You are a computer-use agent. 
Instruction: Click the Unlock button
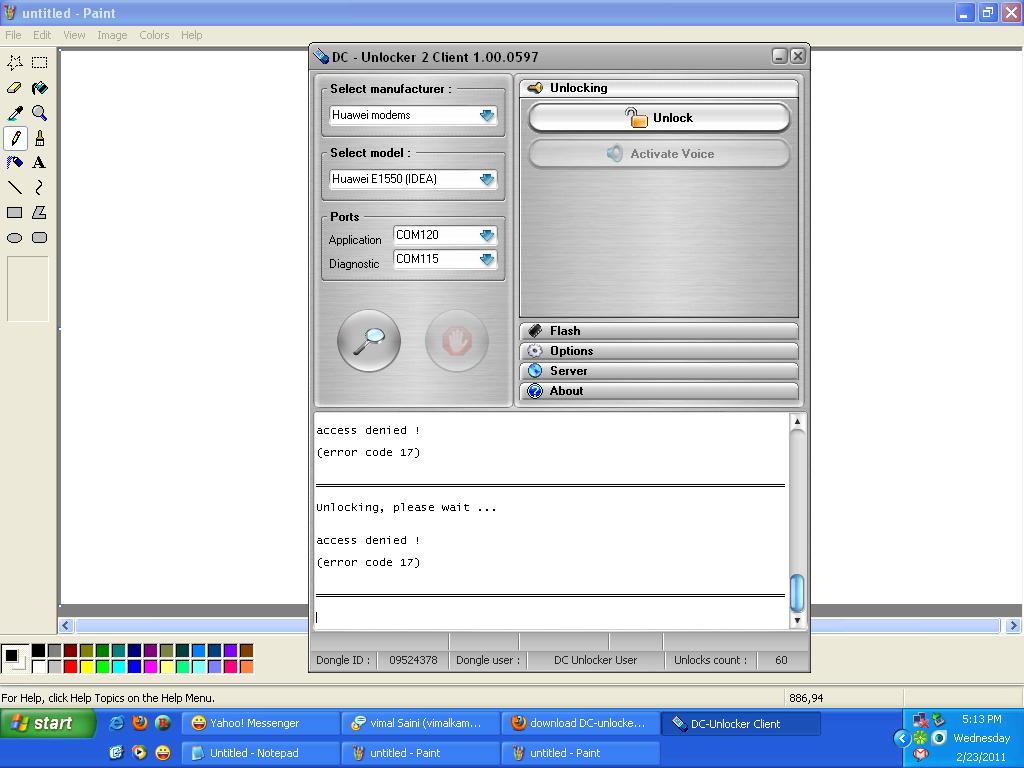pyautogui.click(x=659, y=118)
